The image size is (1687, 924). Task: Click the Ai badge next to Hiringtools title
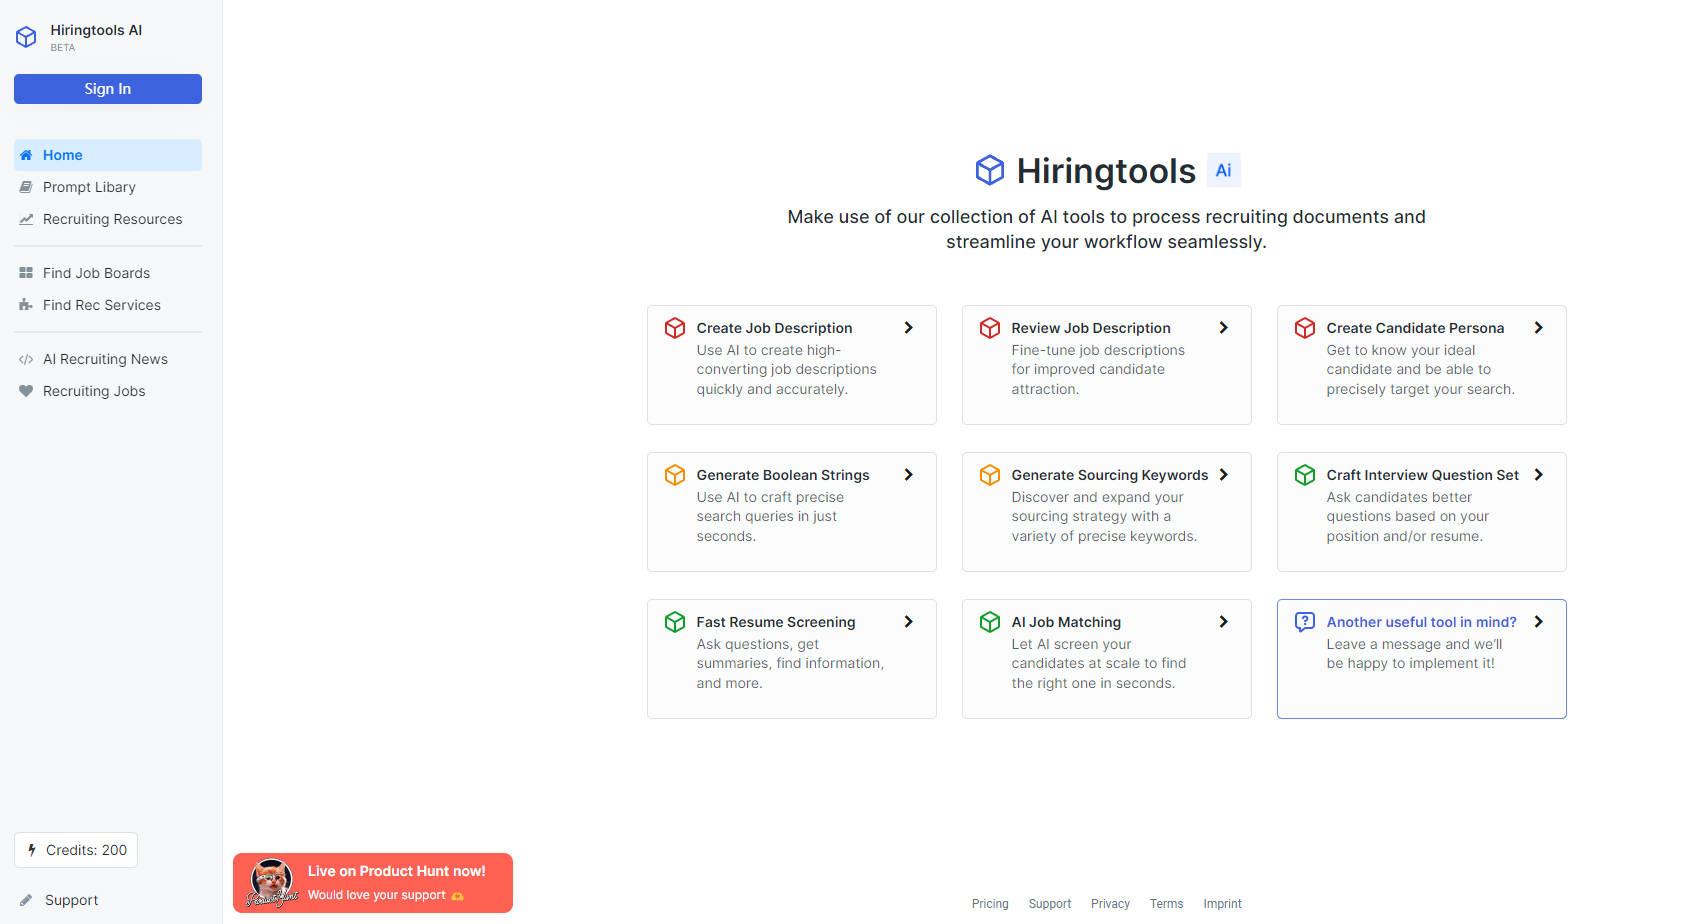1223,170
